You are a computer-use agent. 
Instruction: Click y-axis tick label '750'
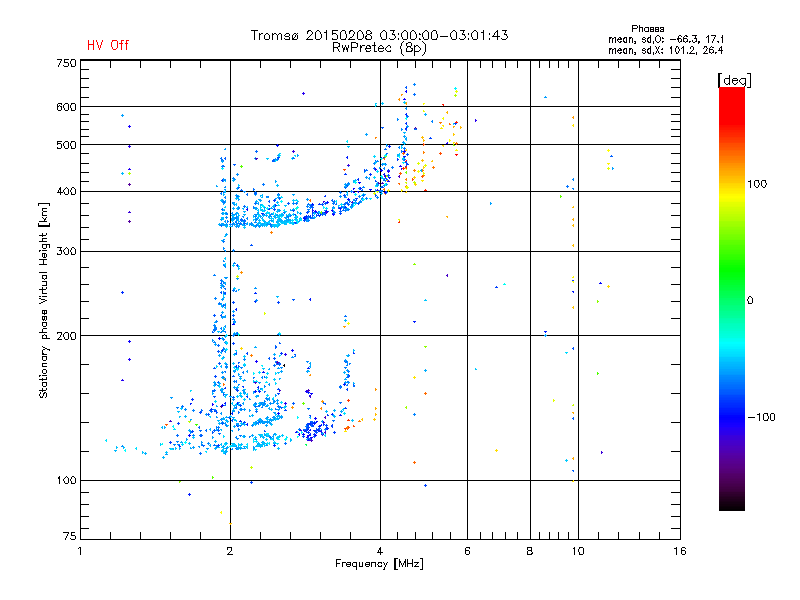coord(66,63)
